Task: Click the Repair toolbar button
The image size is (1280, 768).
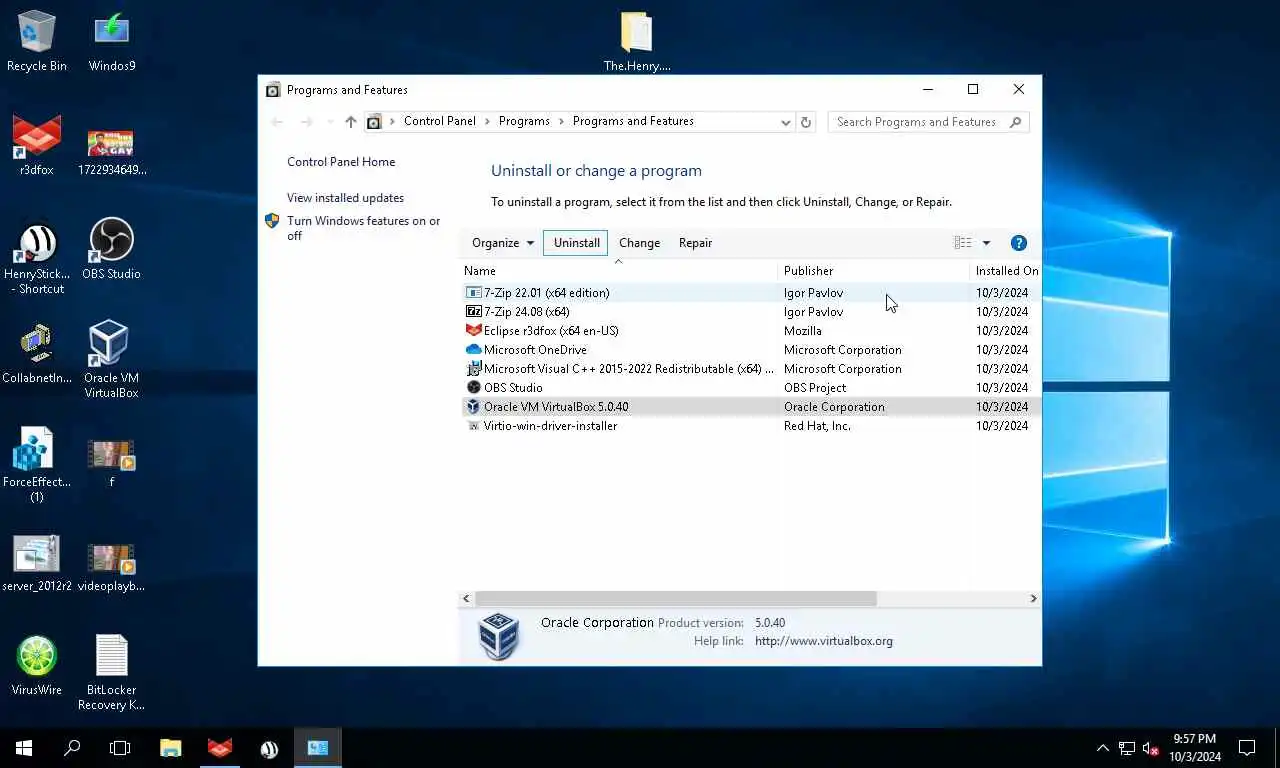Action: pyautogui.click(x=695, y=243)
